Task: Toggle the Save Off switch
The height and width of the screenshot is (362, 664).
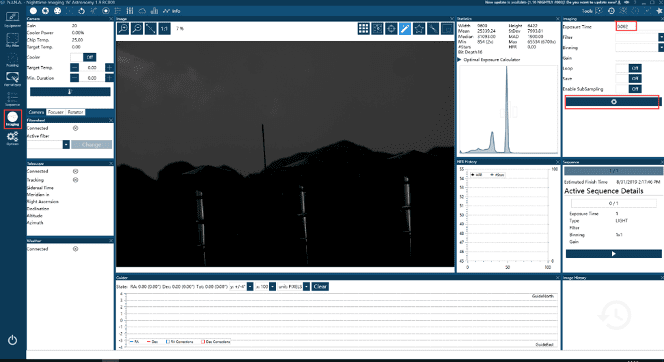Action: tap(628, 78)
